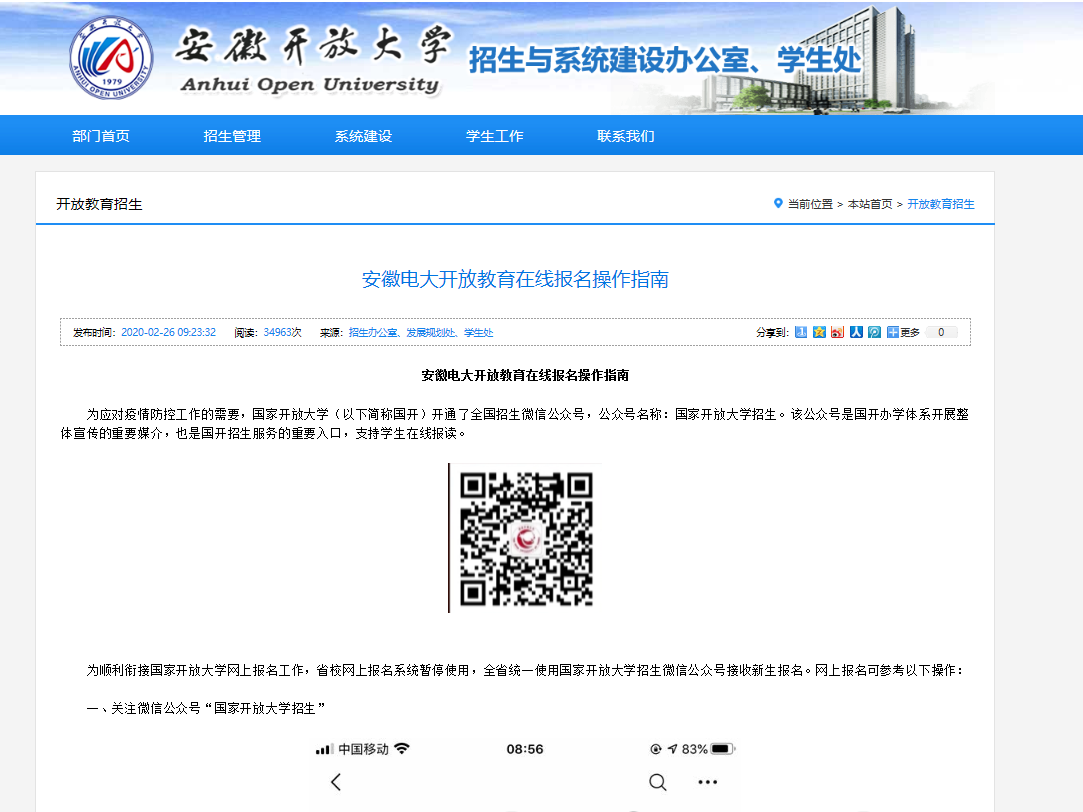Viewport: 1083px width, 812px height.
Task: Click the read count 34963次
Action: 282,332
